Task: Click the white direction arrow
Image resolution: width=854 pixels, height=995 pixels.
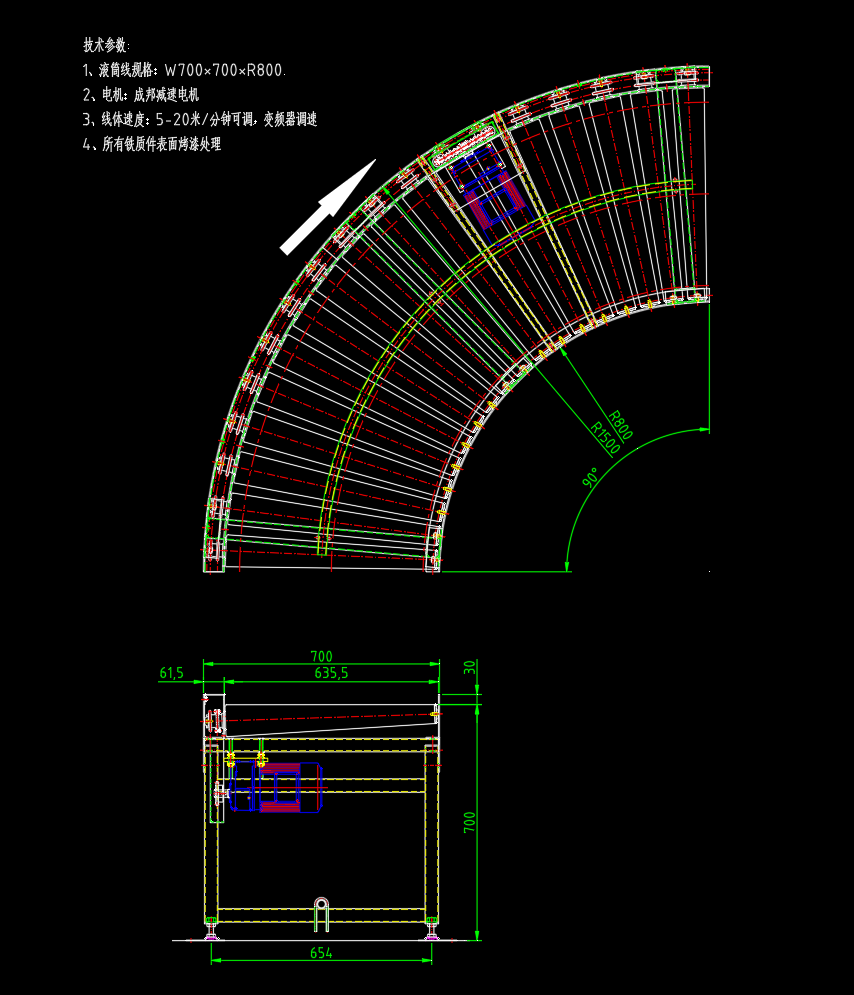Action: pos(328,207)
